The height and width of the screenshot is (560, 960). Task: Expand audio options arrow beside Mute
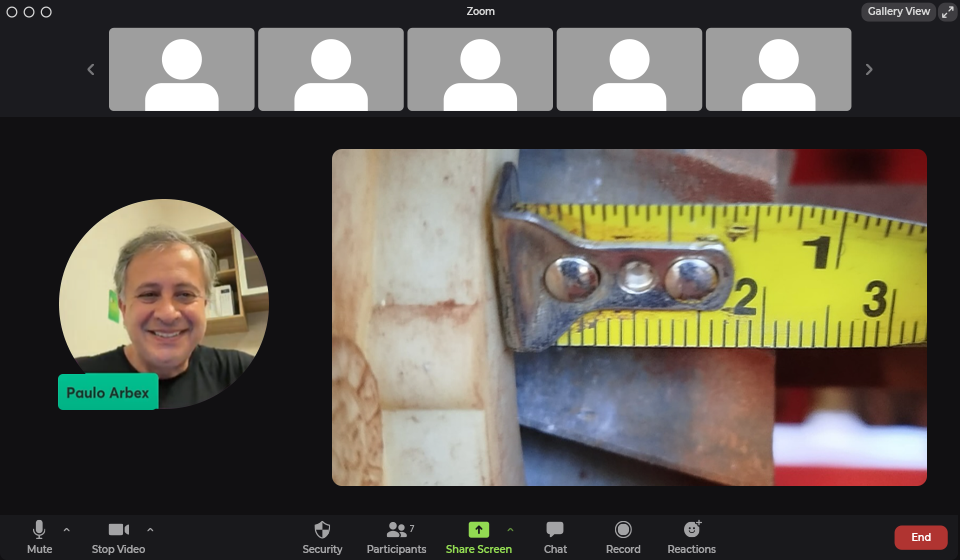coord(67,529)
